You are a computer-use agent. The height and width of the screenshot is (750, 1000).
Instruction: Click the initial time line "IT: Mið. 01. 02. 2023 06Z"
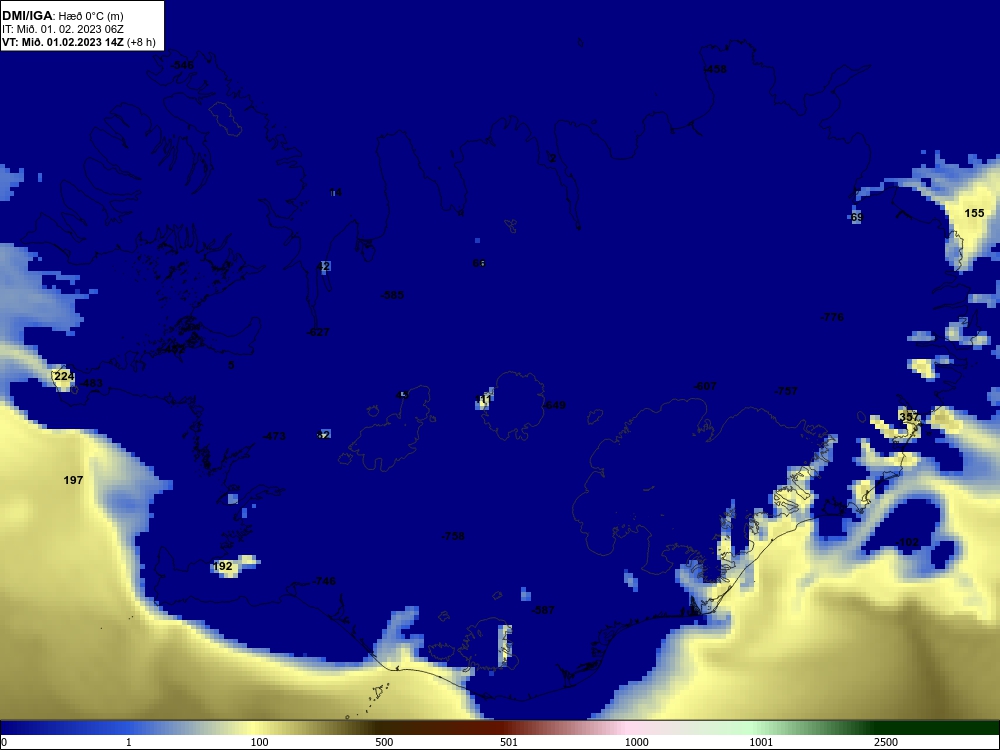[x=62, y=29]
